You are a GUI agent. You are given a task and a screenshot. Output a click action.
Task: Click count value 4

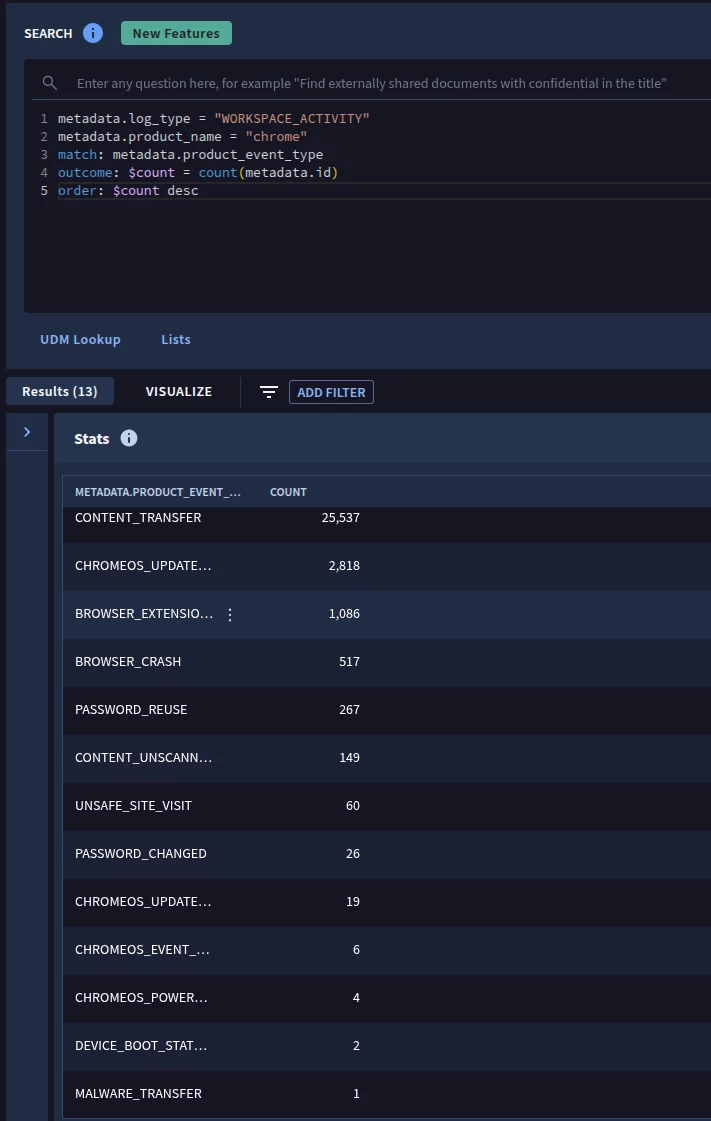point(356,997)
